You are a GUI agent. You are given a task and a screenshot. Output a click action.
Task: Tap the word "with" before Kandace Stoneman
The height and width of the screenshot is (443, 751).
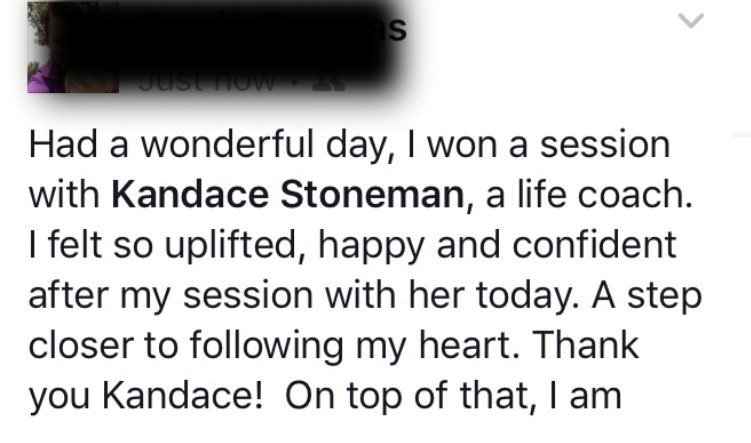pos(64,194)
